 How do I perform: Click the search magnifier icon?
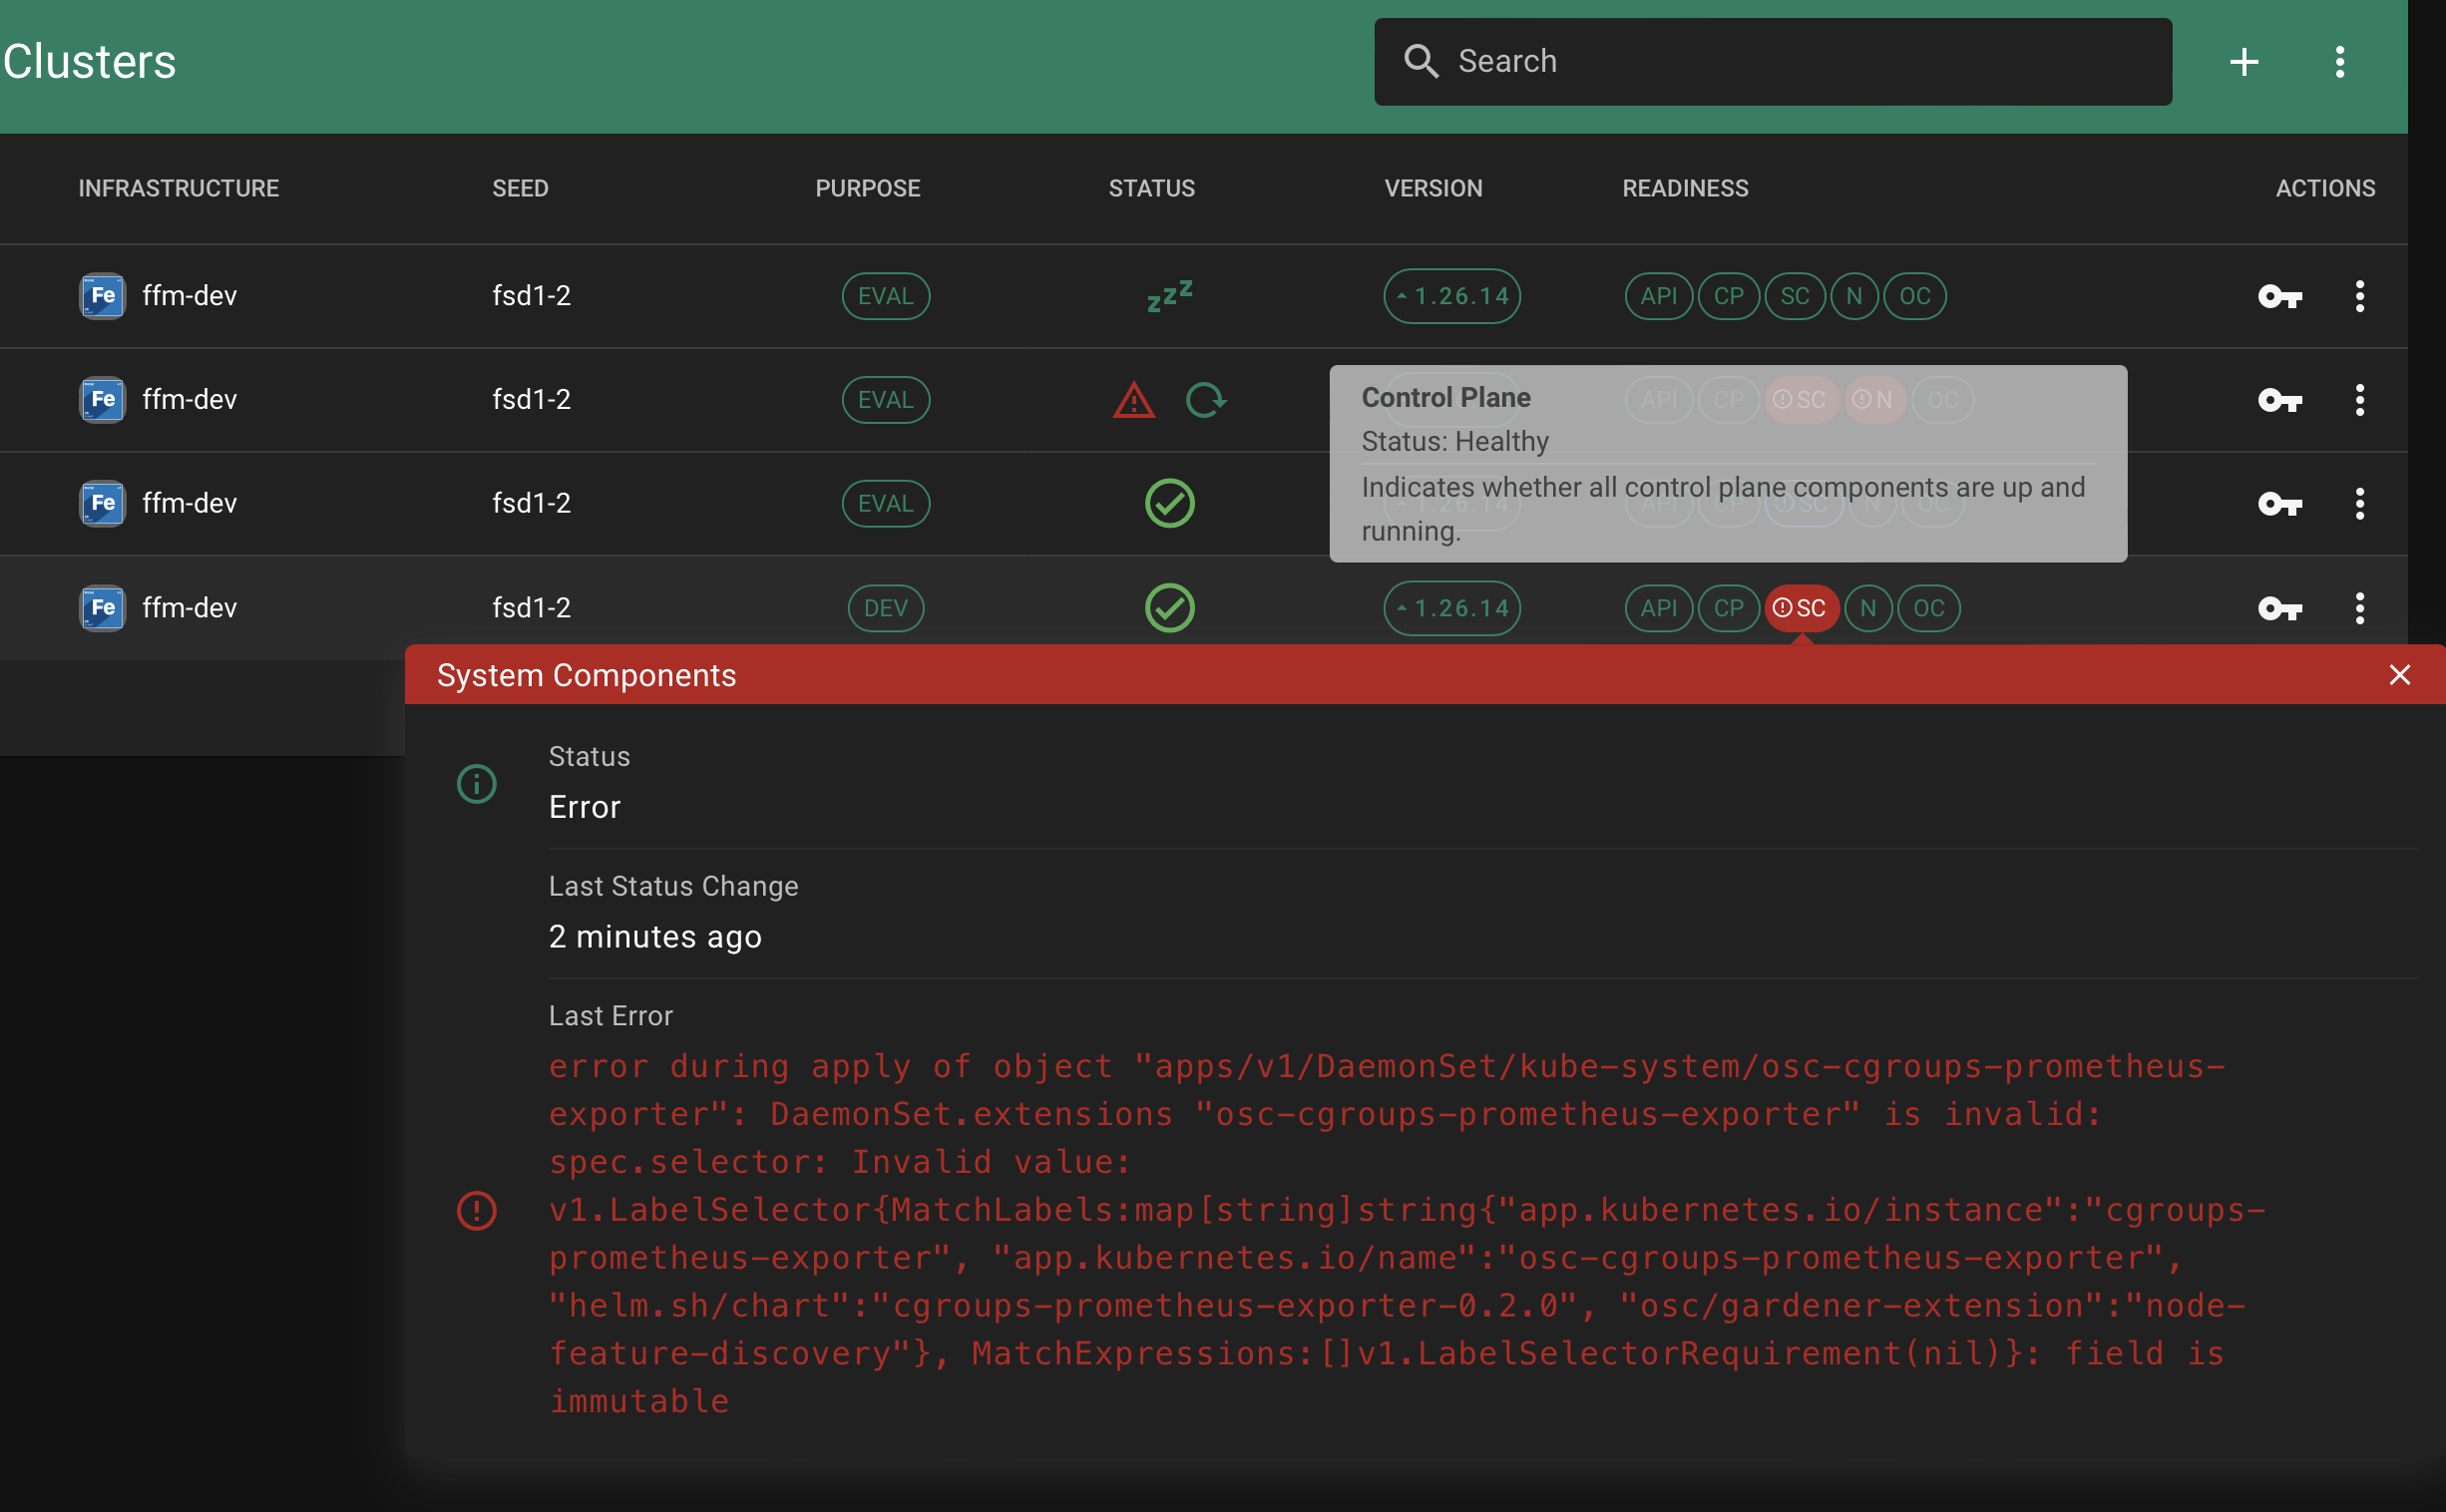[x=1421, y=61]
